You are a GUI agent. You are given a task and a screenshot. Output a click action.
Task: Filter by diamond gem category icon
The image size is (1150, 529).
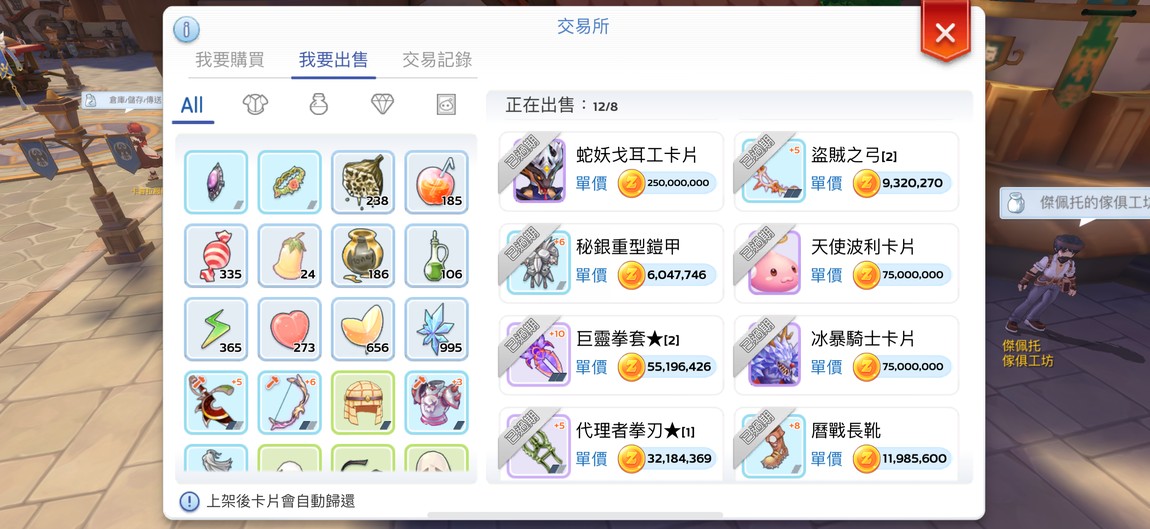[x=382, y=104]
